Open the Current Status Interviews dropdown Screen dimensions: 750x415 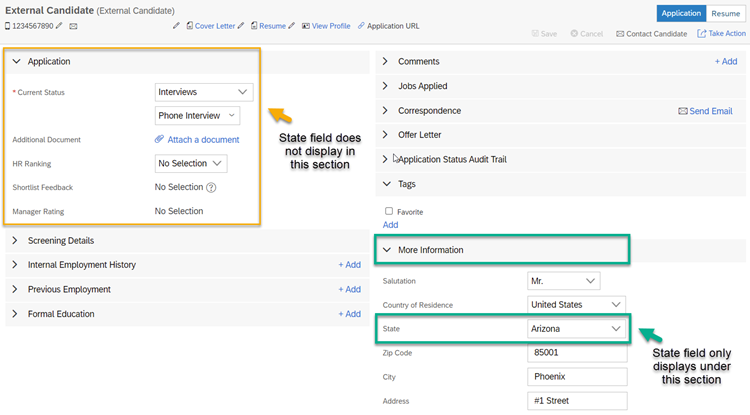[x=204, y=92]
